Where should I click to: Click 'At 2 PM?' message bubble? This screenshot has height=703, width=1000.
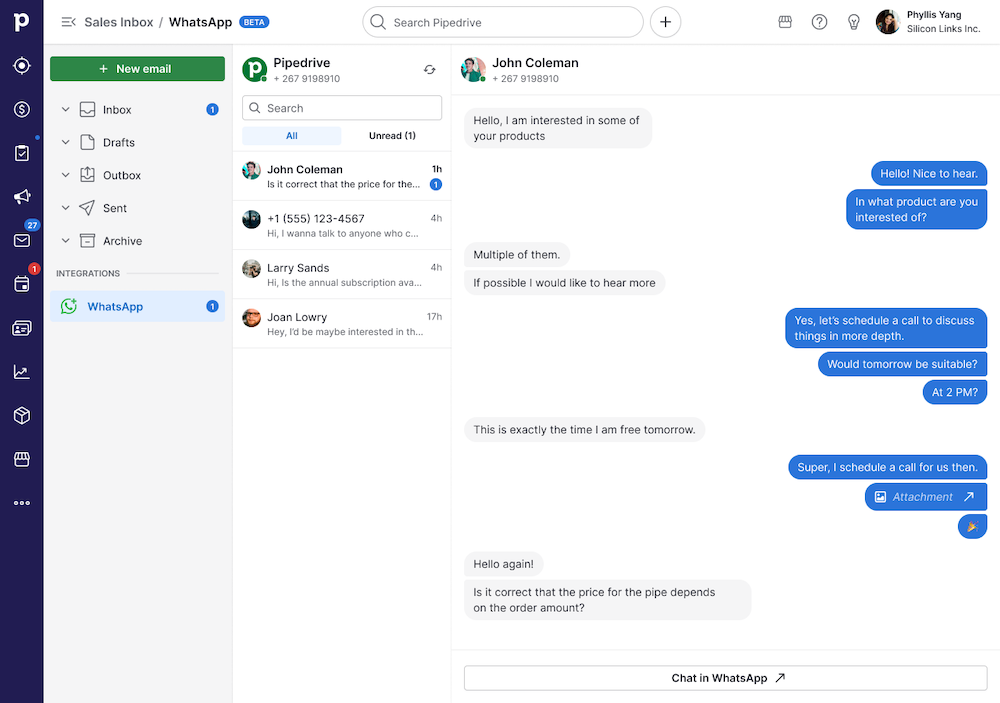point(955,392)
